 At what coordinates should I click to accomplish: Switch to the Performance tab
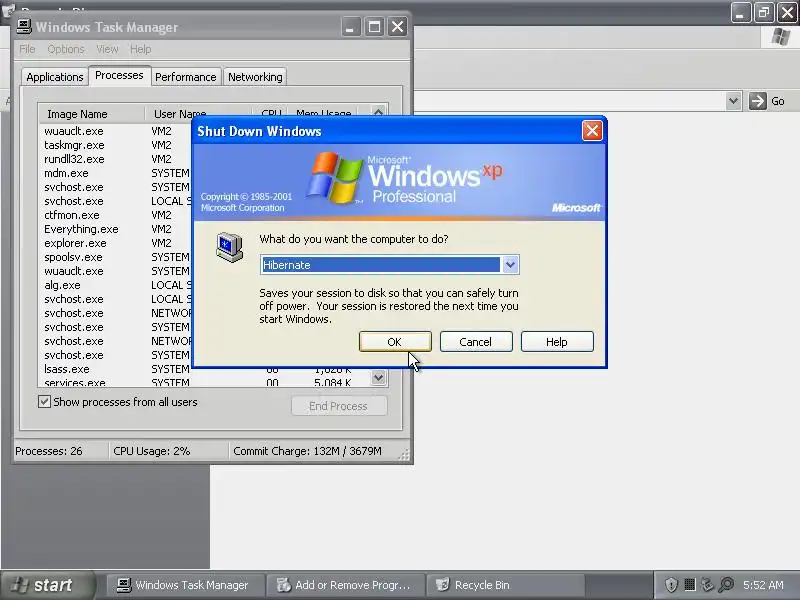tap(186, 77)
